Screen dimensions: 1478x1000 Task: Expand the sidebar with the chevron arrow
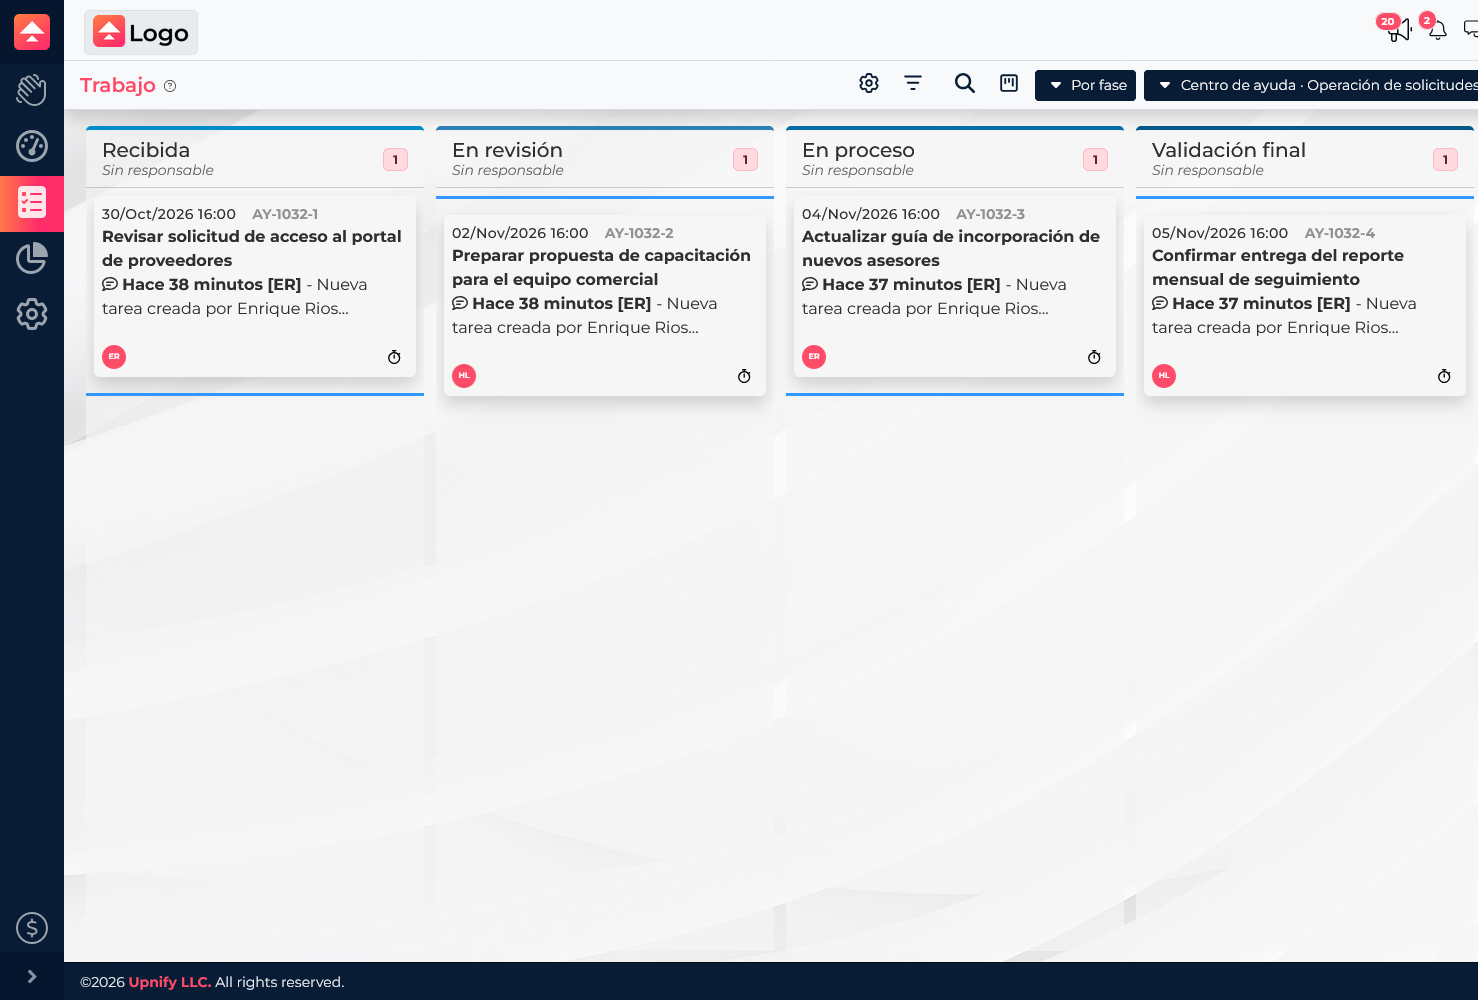(x=32, y=976)
